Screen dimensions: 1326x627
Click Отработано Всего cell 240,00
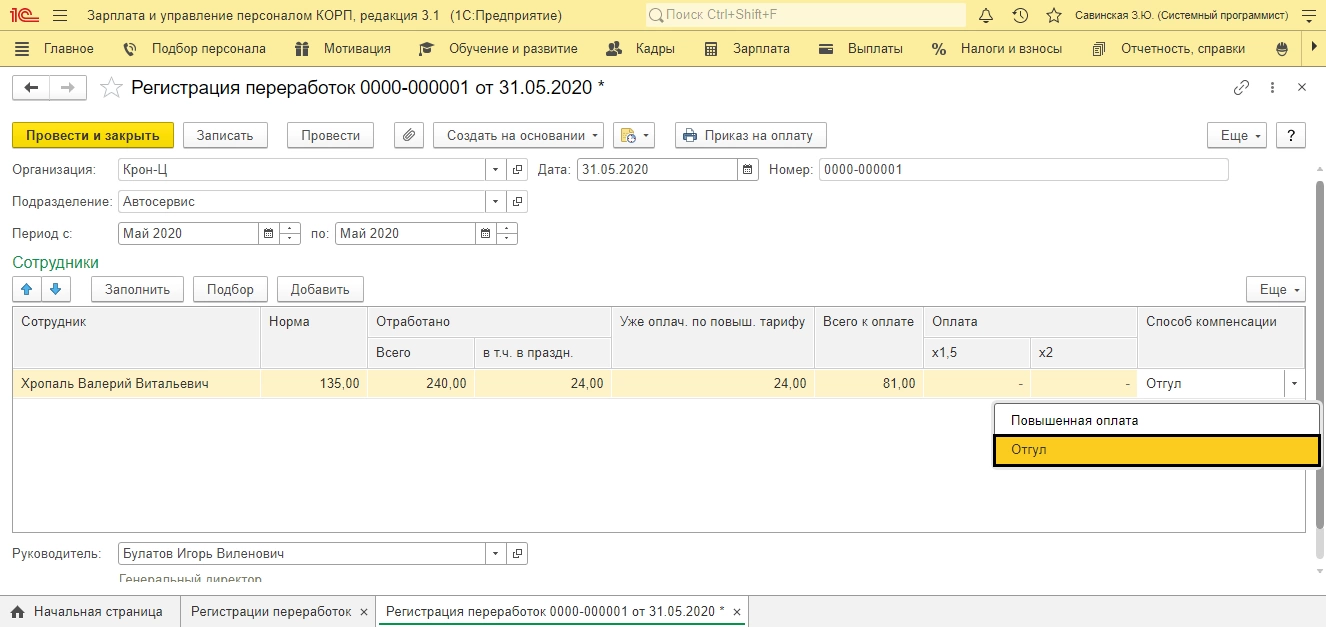421,384
